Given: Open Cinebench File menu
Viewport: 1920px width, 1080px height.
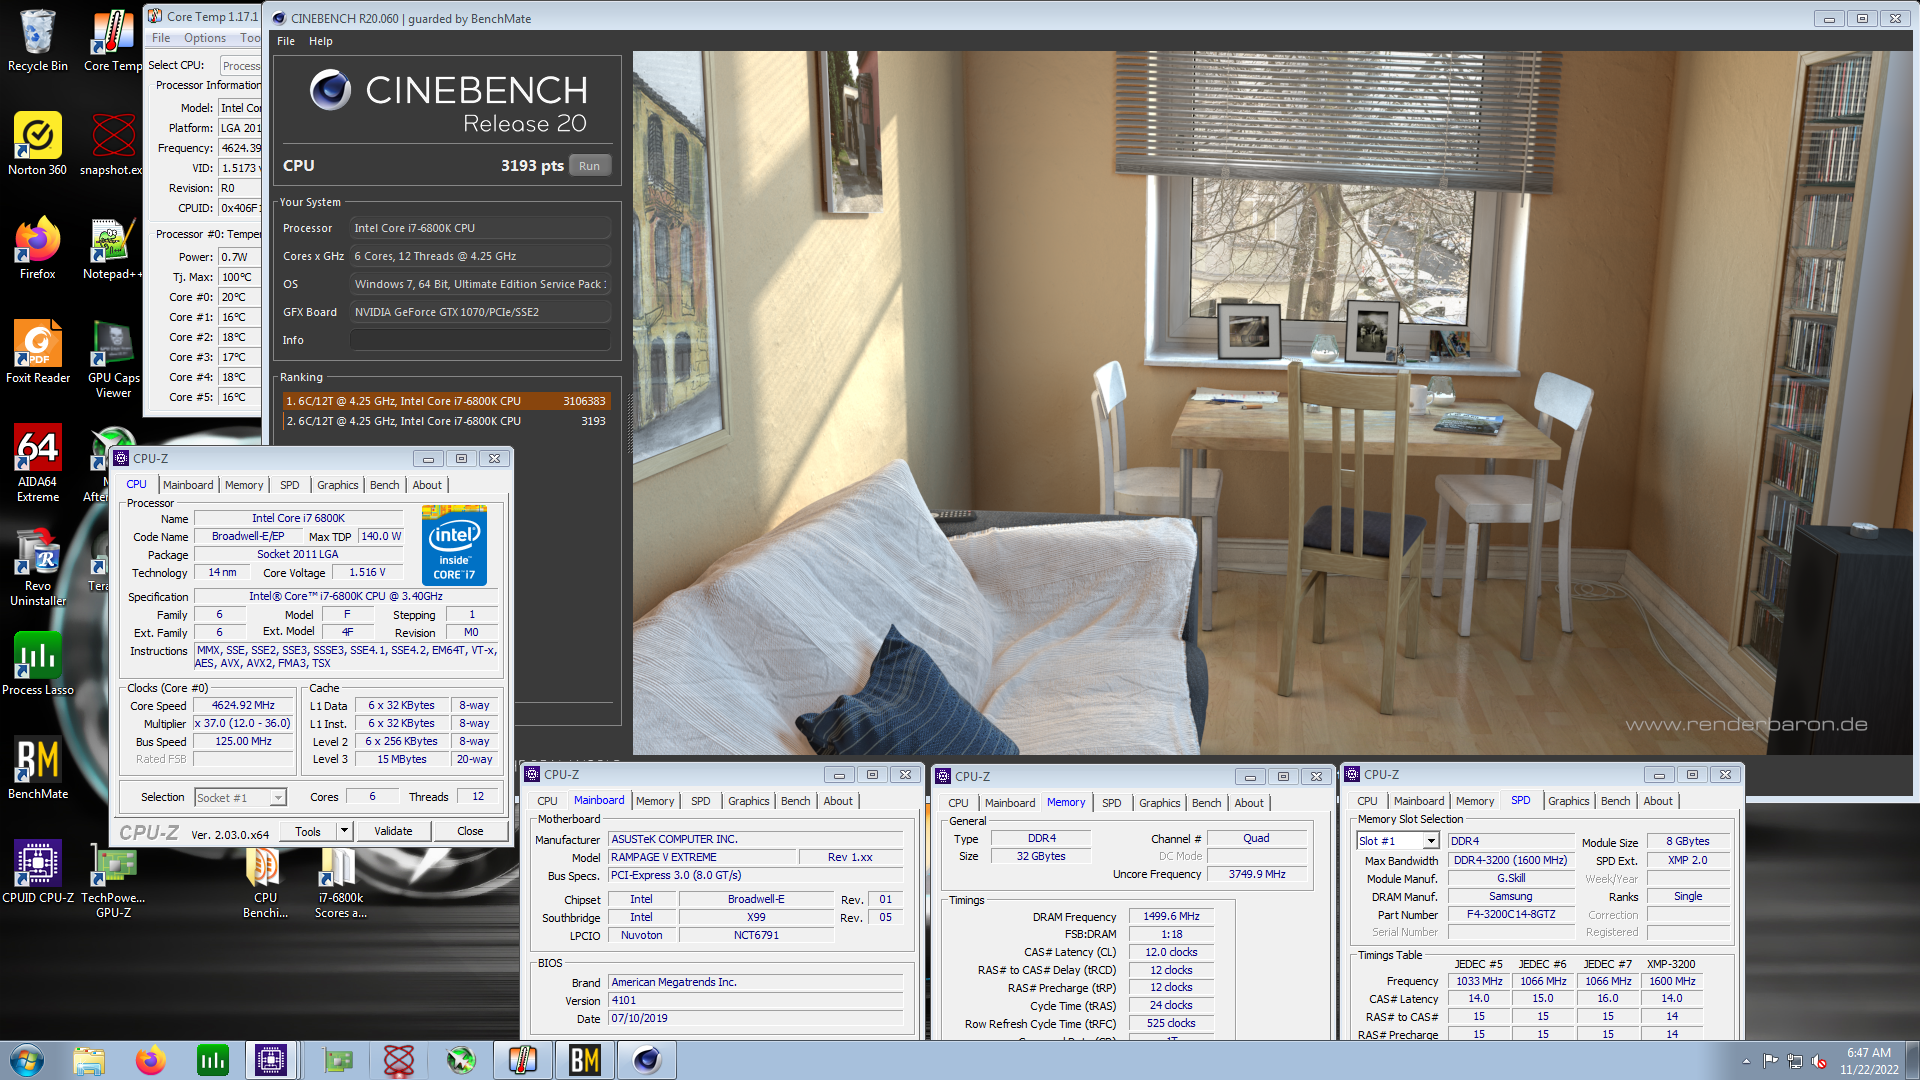Looking at the screenshot, I should click(x=286, y=41).
